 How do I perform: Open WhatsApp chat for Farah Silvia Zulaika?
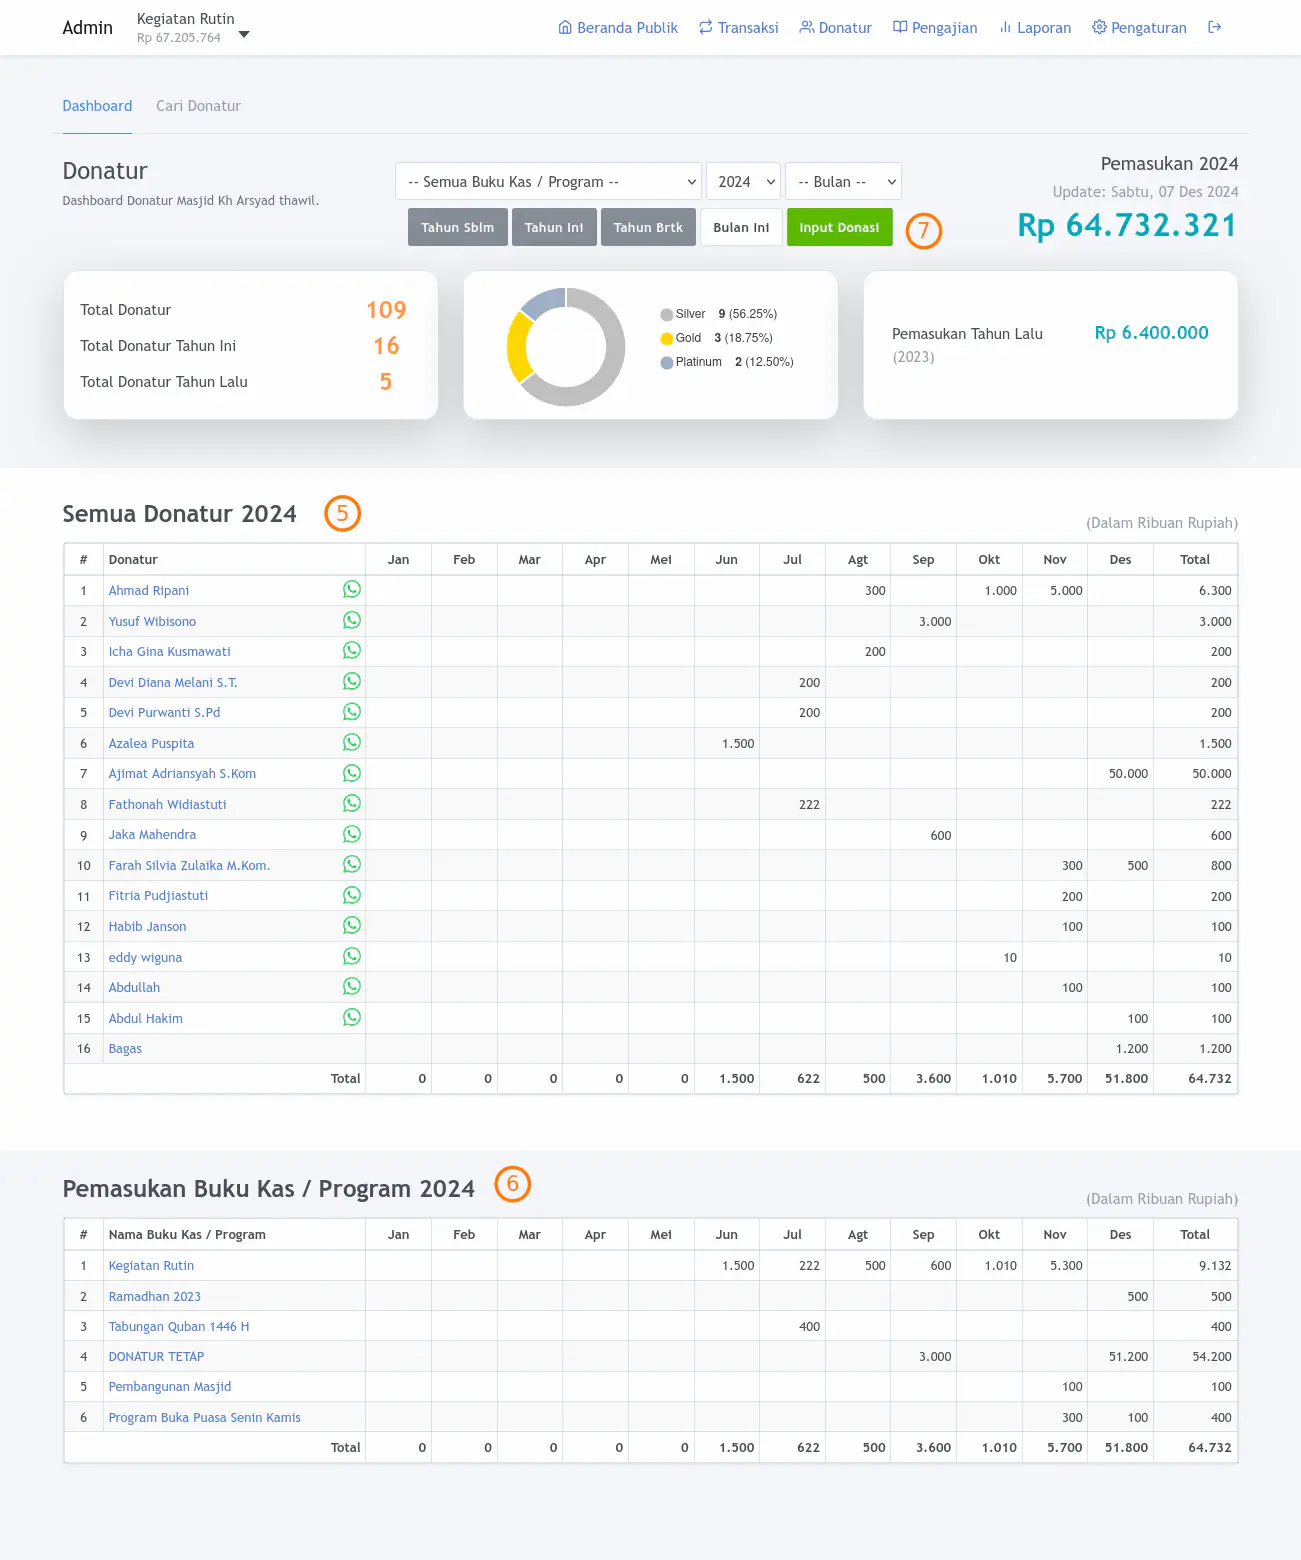click(352, 864)
